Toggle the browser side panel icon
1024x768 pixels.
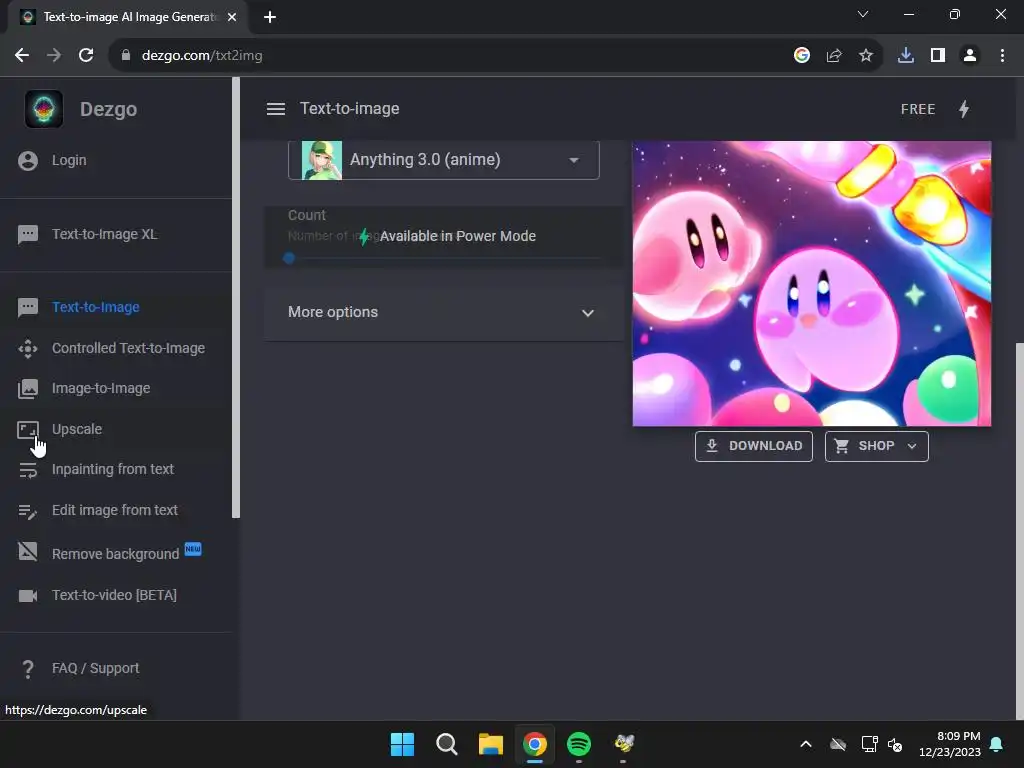938,56
